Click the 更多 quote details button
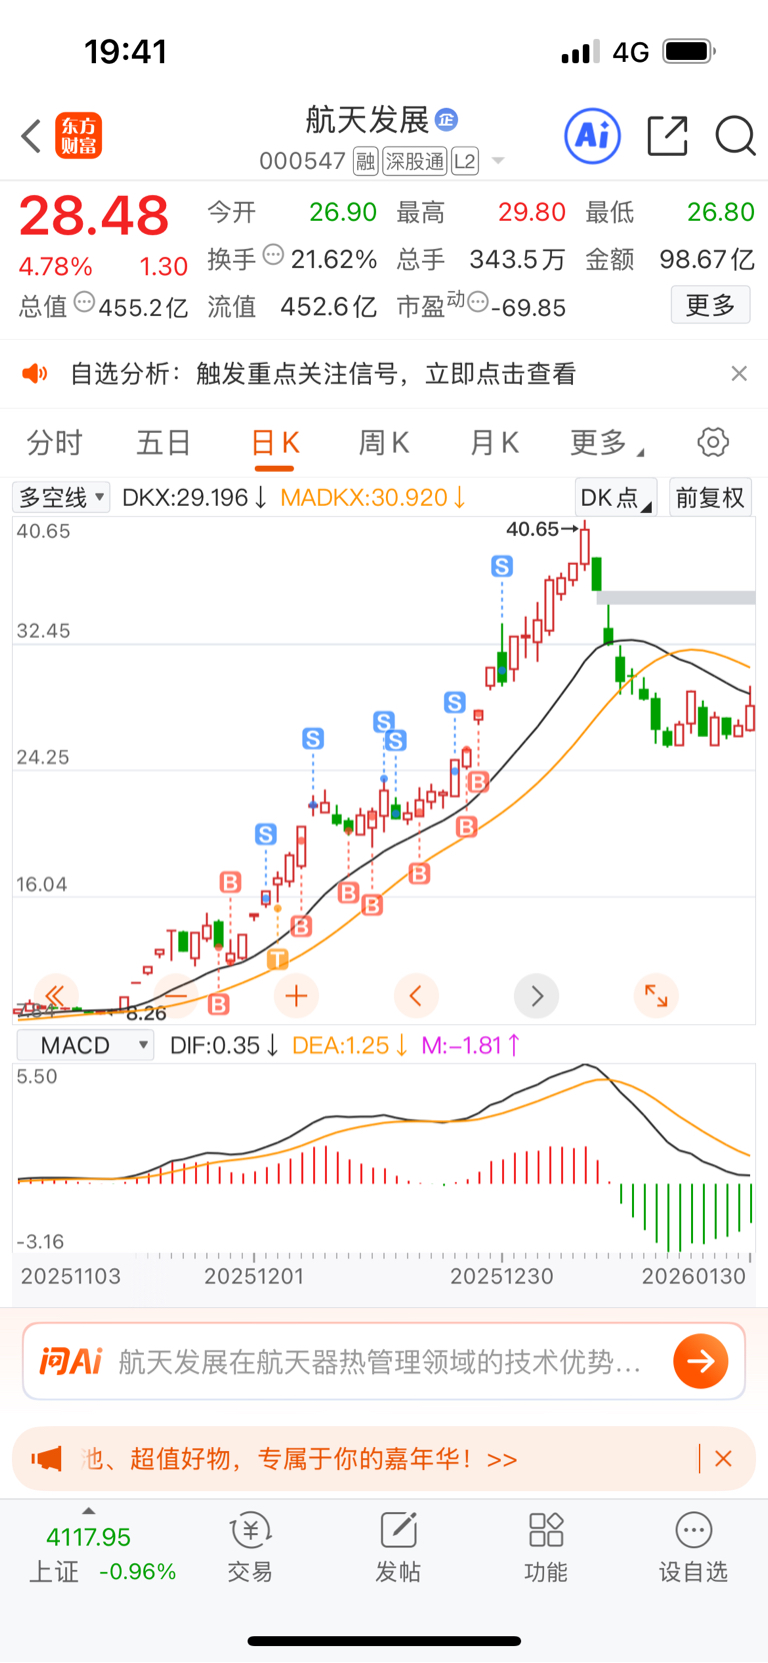This screenshot has width=768, height=1663. [x=711, y=305]
